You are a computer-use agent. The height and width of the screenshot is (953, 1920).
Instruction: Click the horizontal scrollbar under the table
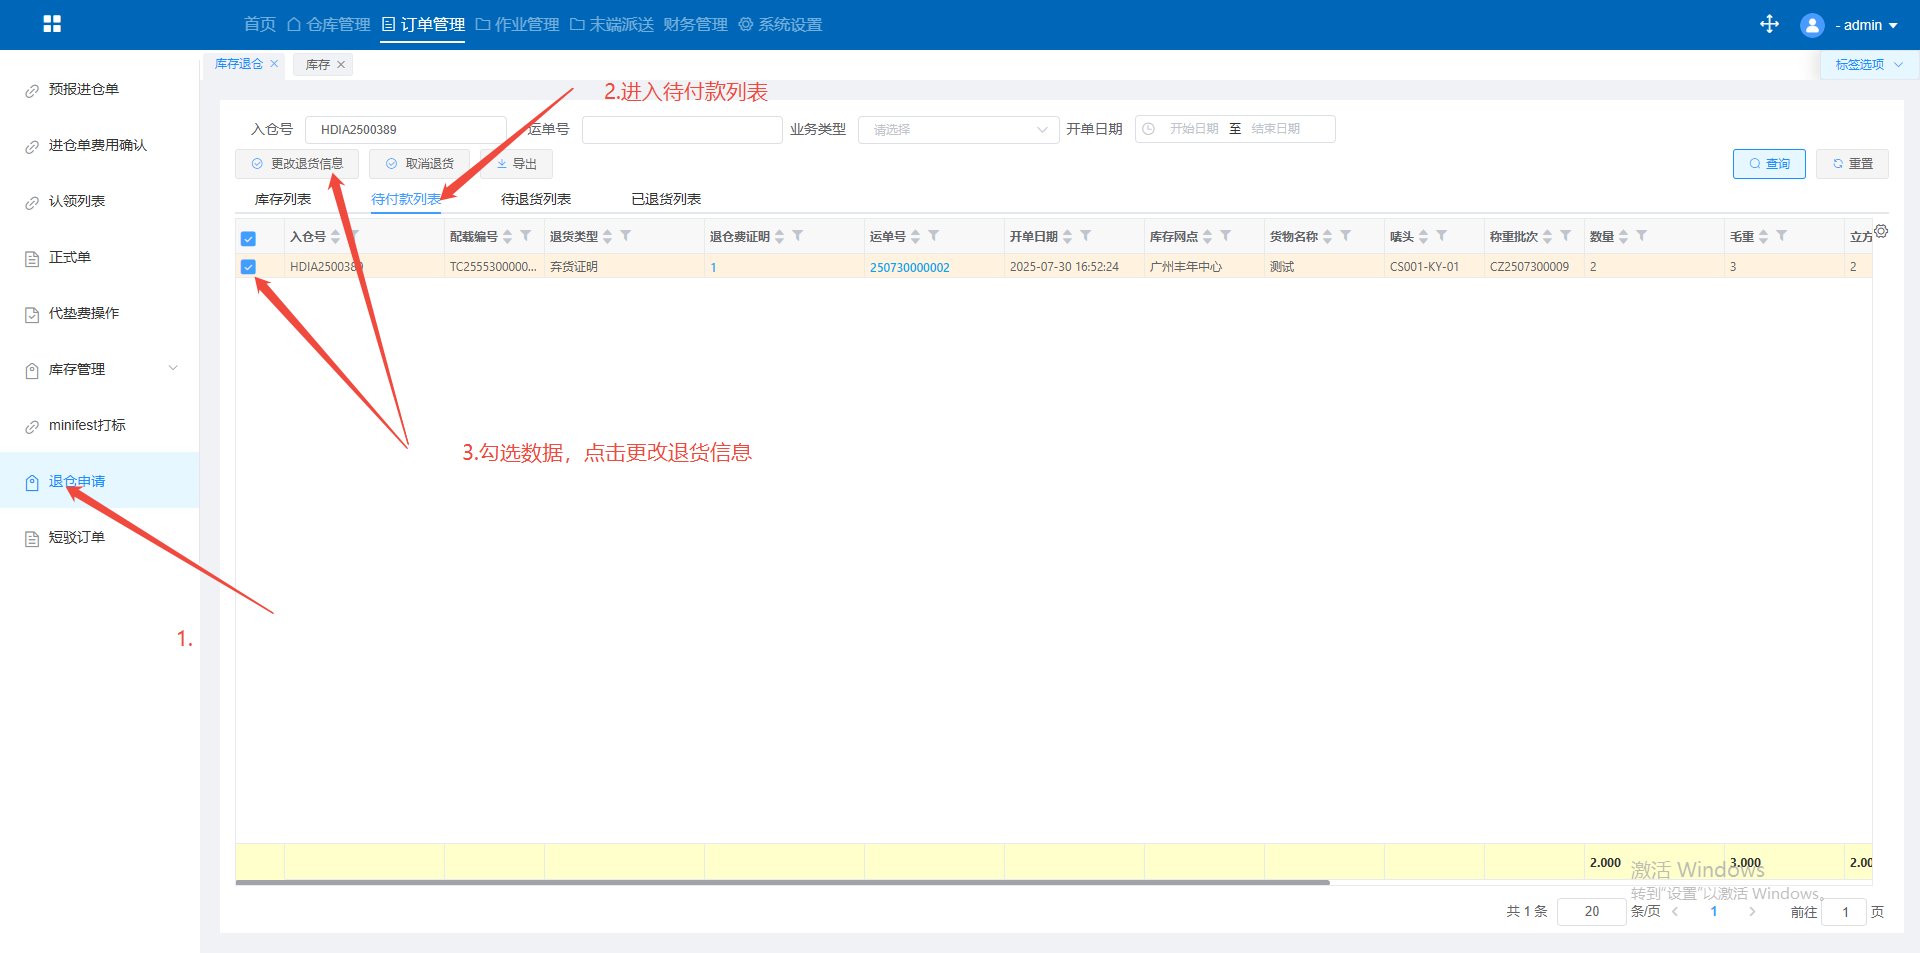[x=782, y=883]
